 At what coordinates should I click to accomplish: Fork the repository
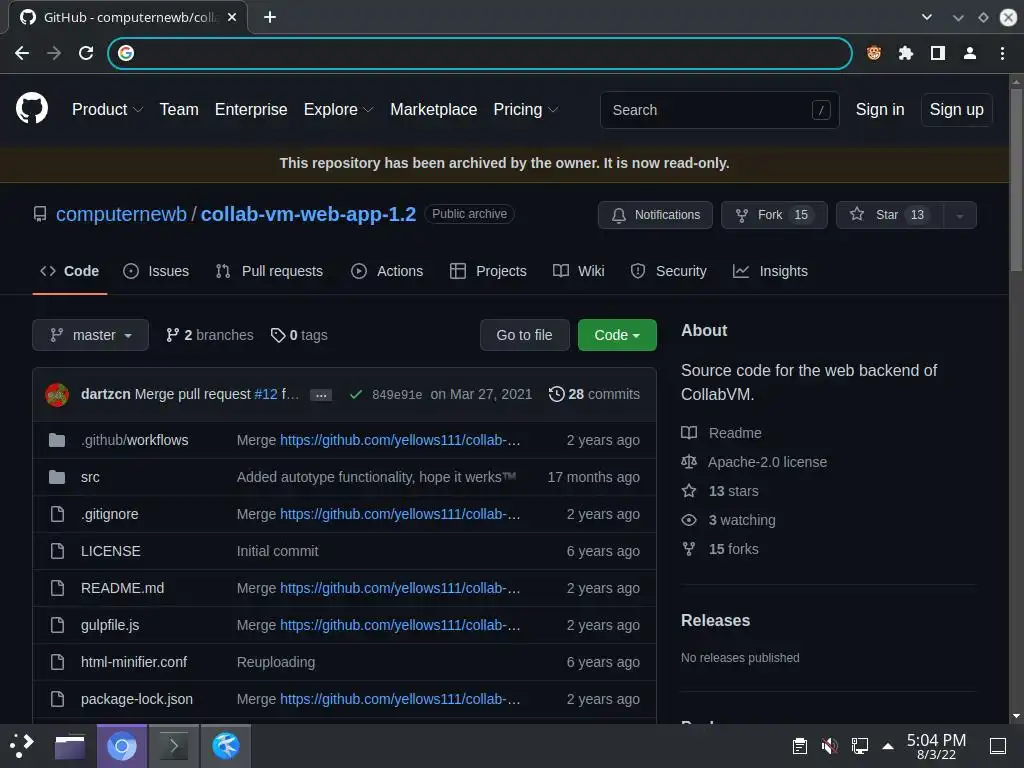coord(774,215)
